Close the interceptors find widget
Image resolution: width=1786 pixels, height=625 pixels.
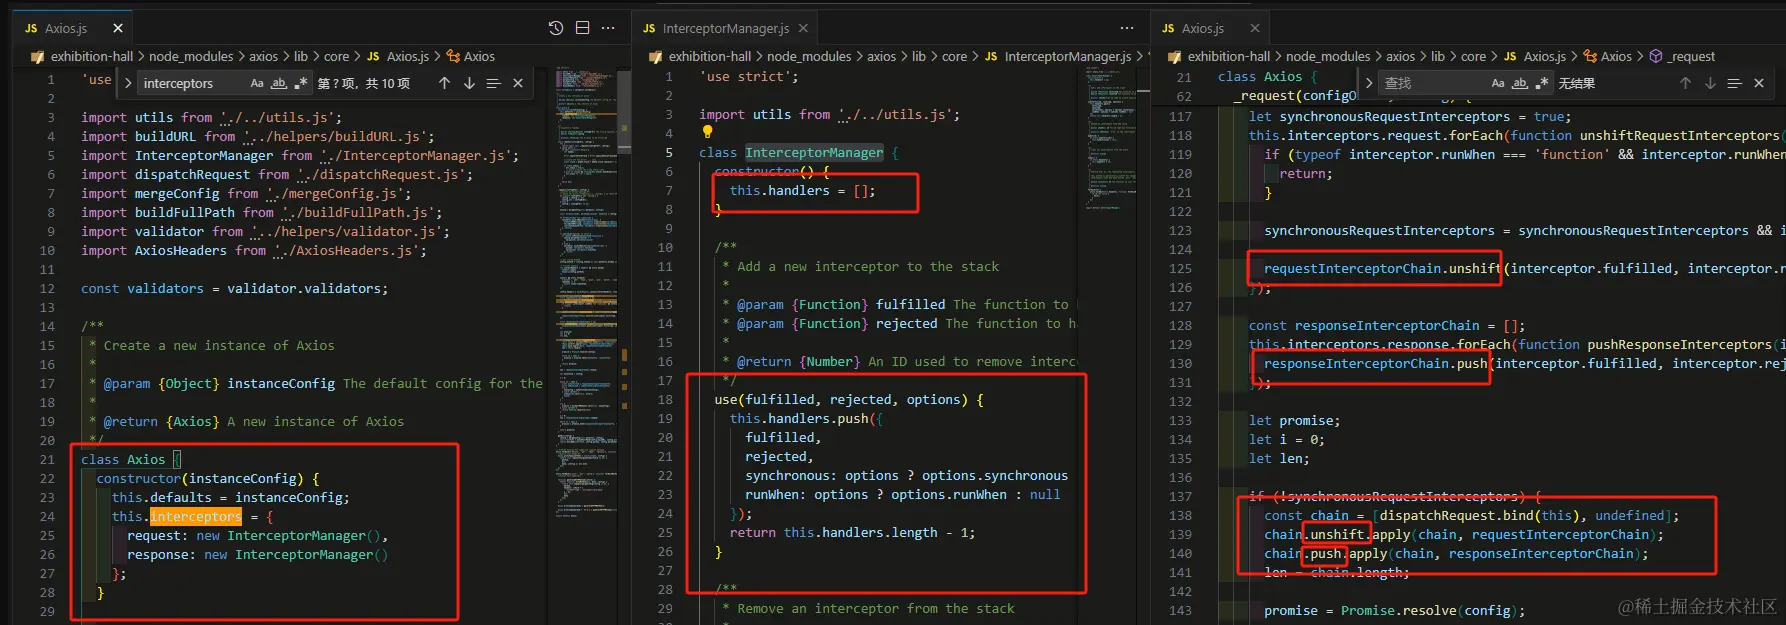click(x=518, y=83)
